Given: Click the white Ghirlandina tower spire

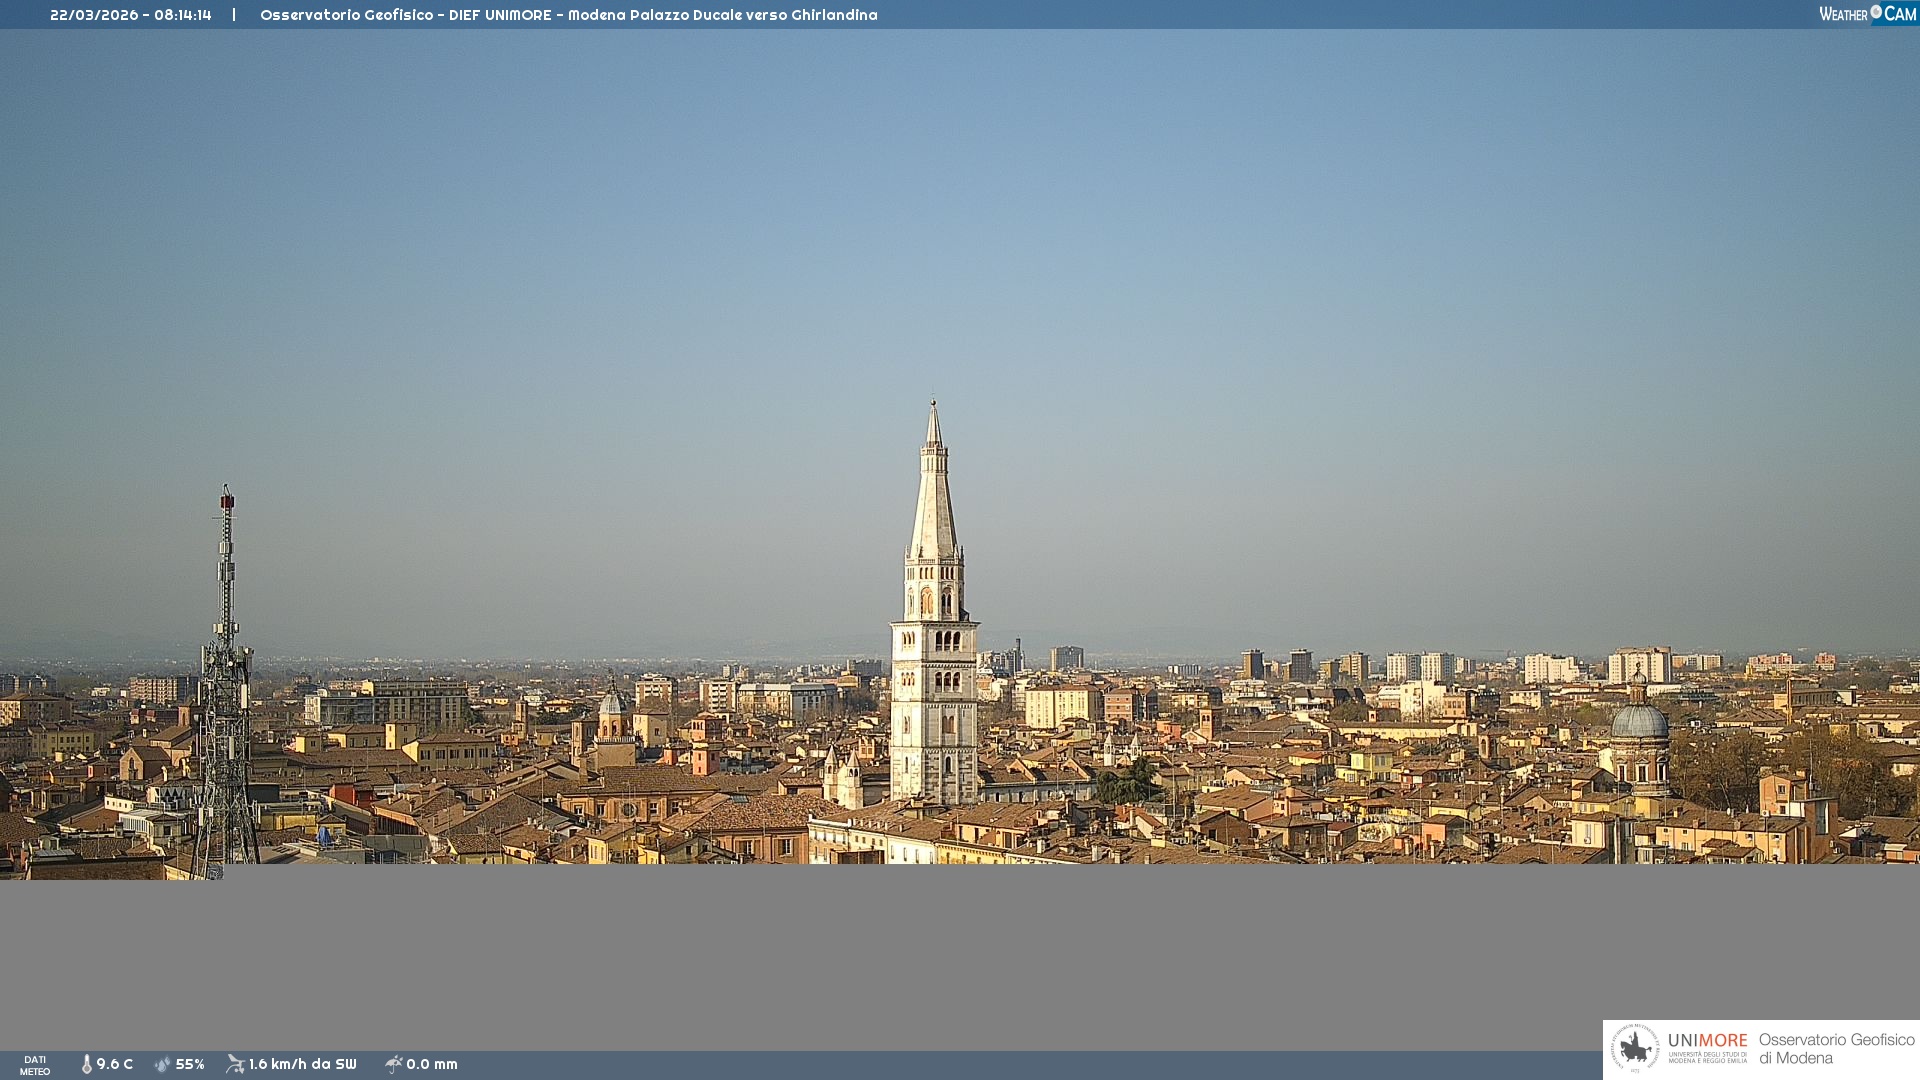Looking at the screenshot, I should pyautogui.click(x=933, y=500).
